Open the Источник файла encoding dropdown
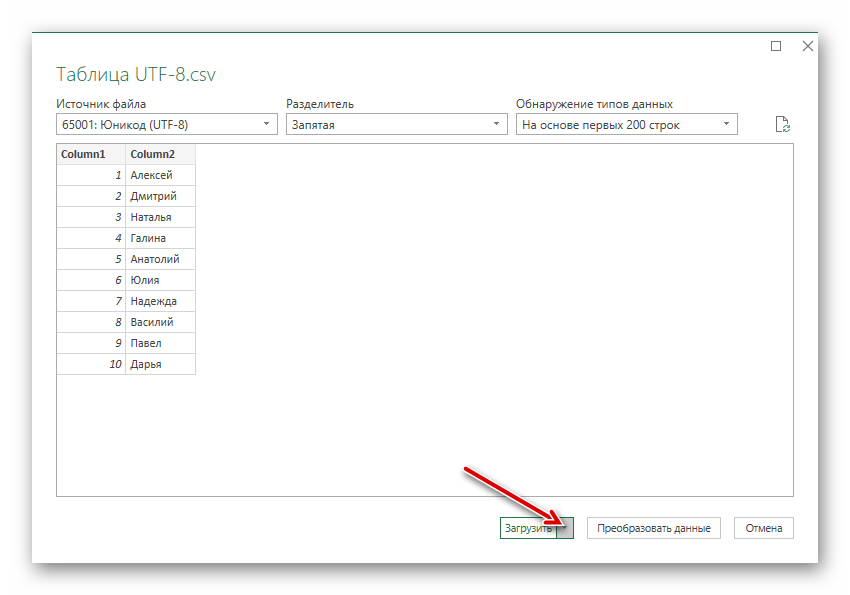 (167, 124)
